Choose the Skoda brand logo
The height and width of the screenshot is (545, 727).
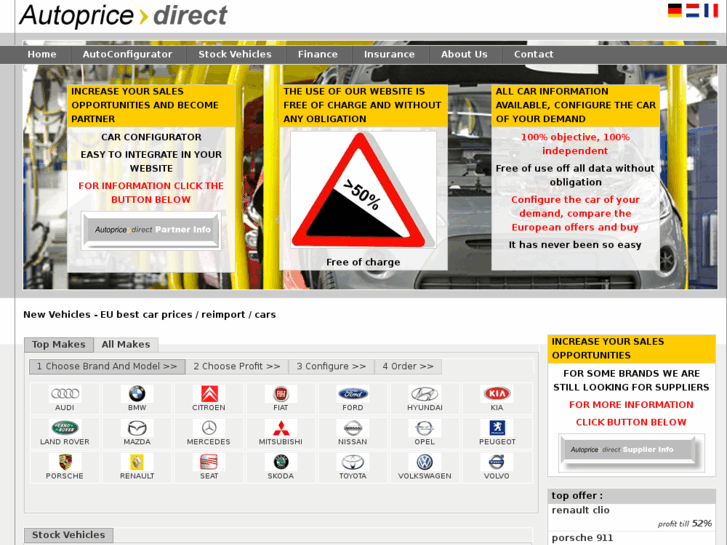281,462
